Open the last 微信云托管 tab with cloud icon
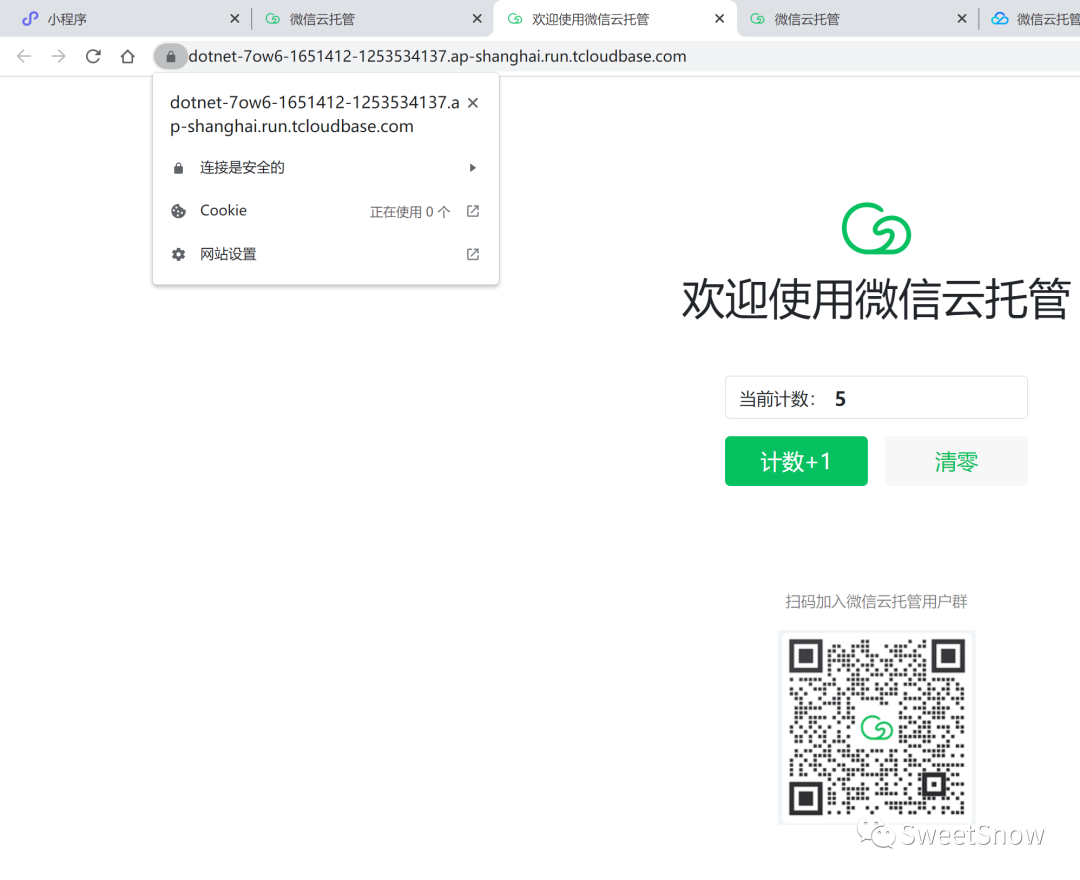This screenshot has height=880, width=1080. pos(1033,19)
